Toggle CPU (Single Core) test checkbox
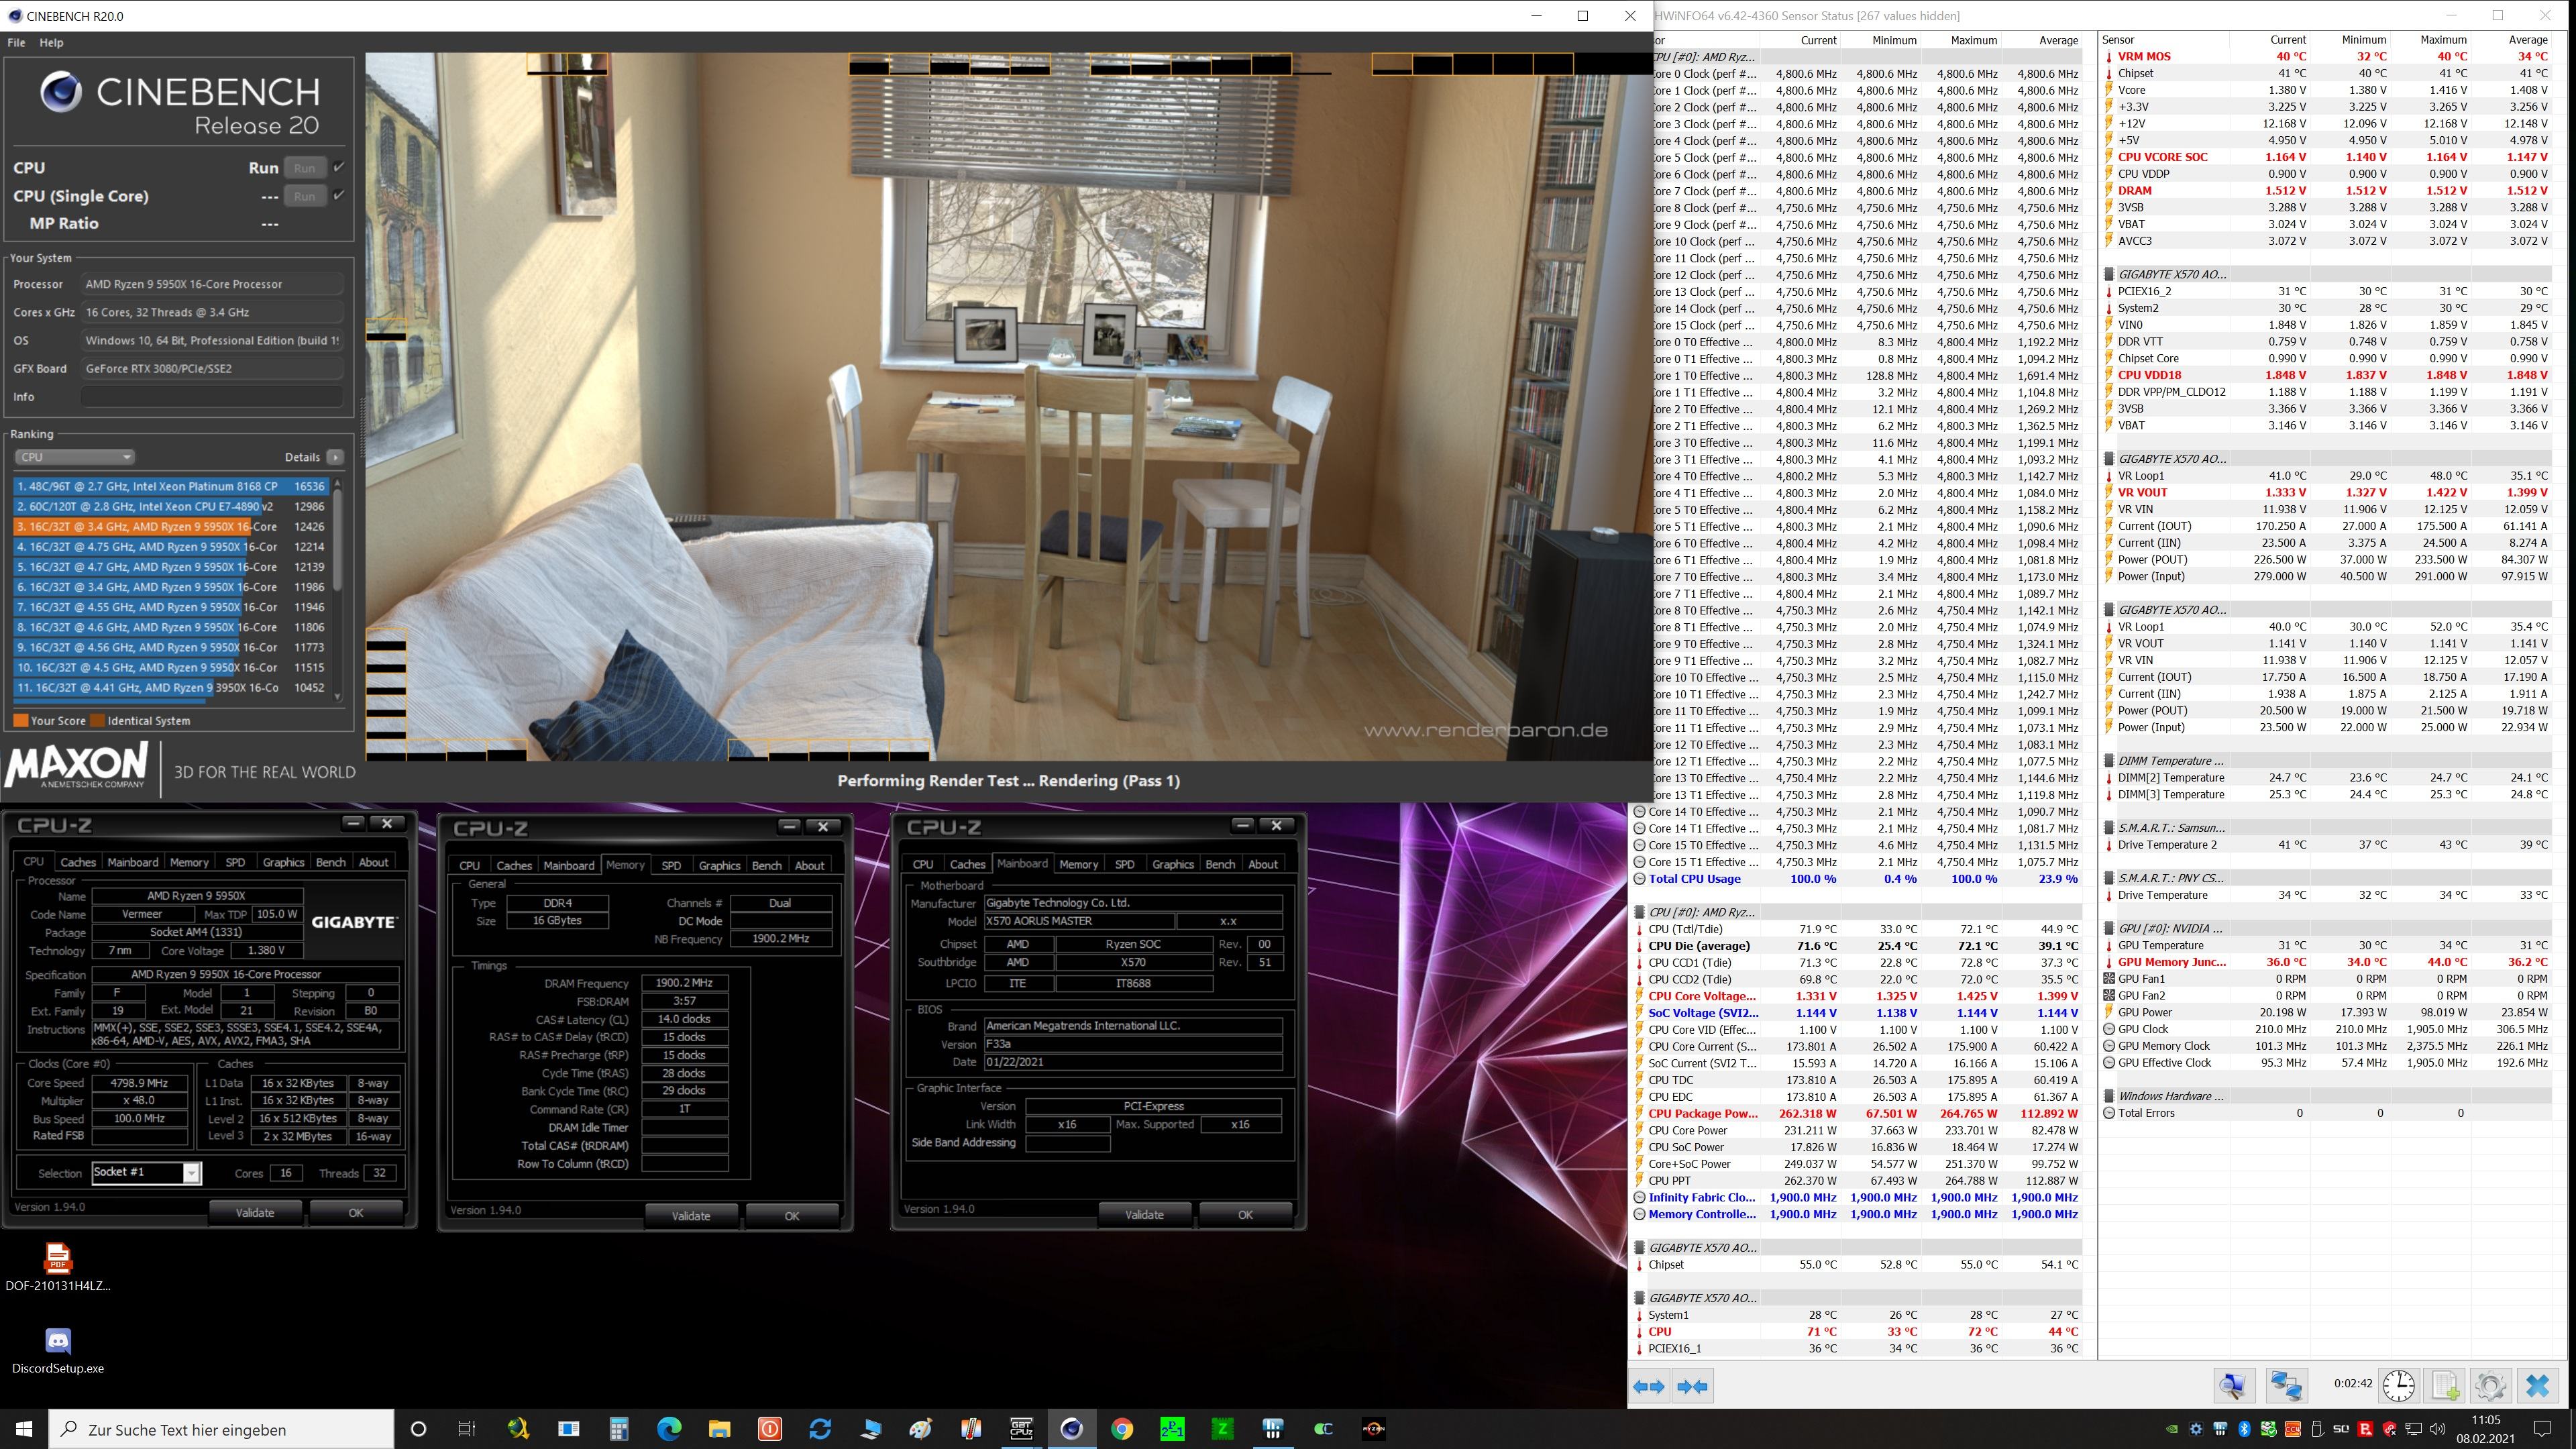Image resolution: width=2576 pixels, height=1449 pixels. pyautogui.click(x=339, y=195)
